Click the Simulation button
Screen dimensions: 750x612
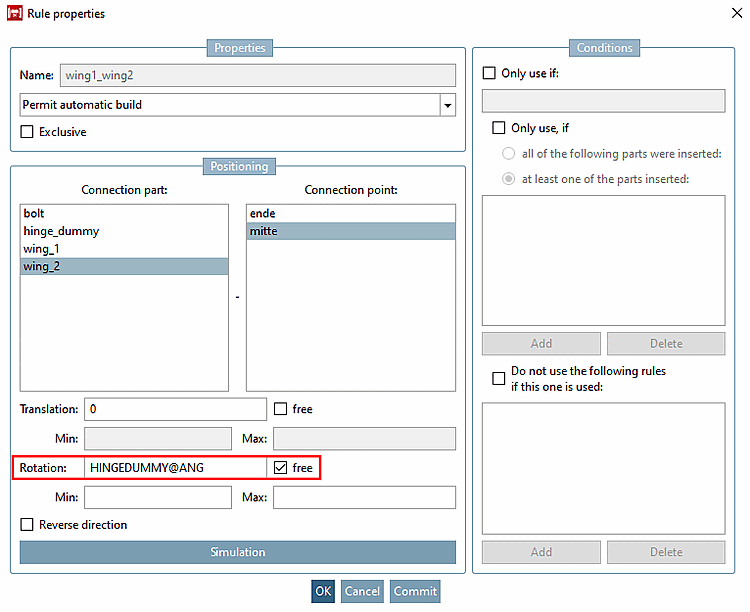[237, 552]
